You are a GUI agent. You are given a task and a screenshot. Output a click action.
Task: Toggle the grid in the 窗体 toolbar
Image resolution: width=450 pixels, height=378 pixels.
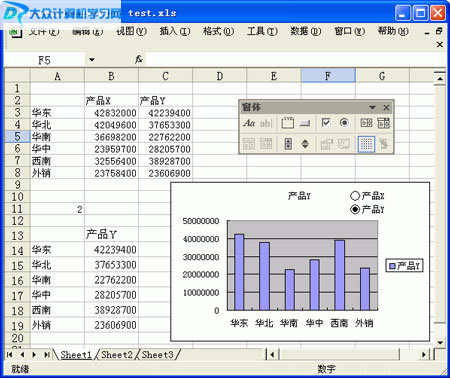[x=366, y=144]
